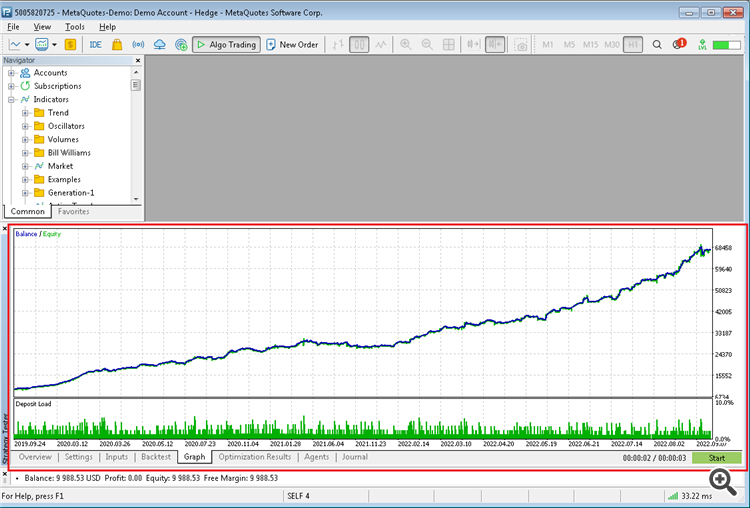The height and width of the screenshot is (508, 750).
Task: Toggle Algo Trading button
Action: (x=226, y=44)
